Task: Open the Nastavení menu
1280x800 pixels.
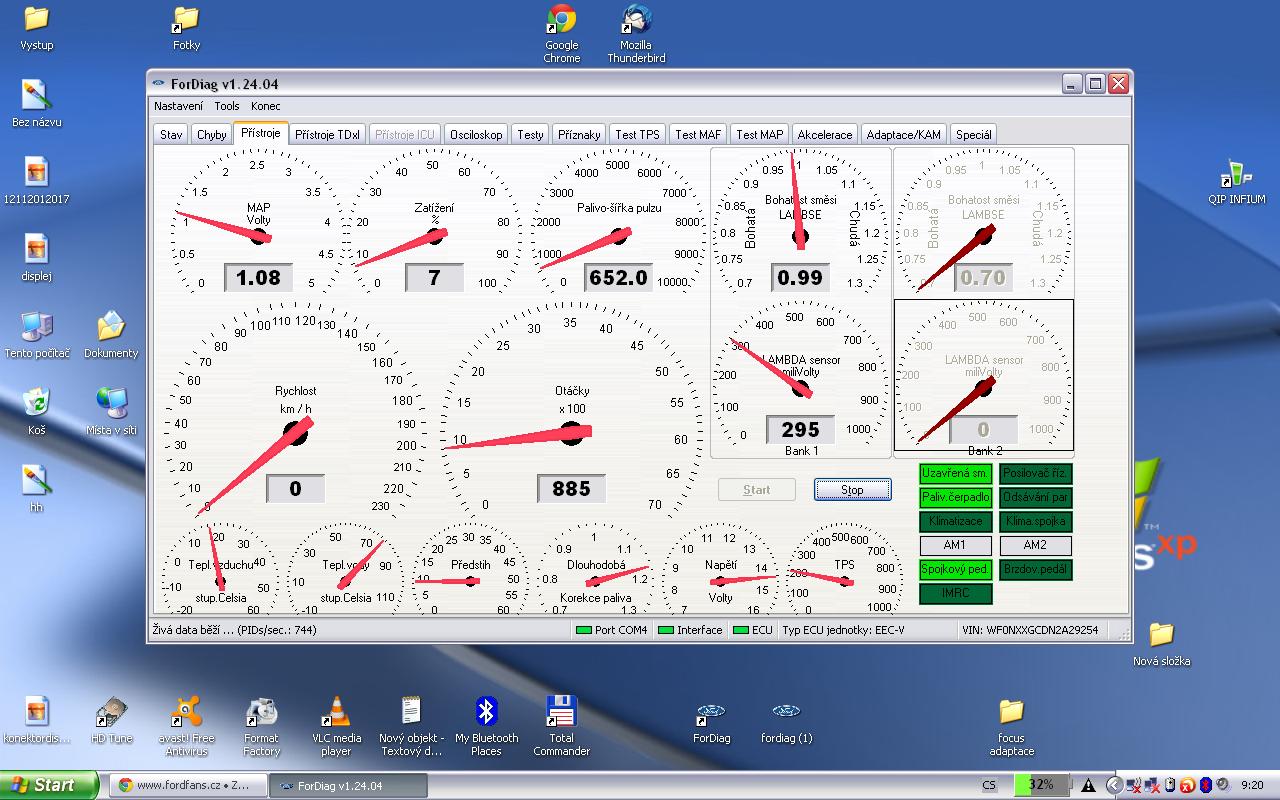Action: click(178, 106)
